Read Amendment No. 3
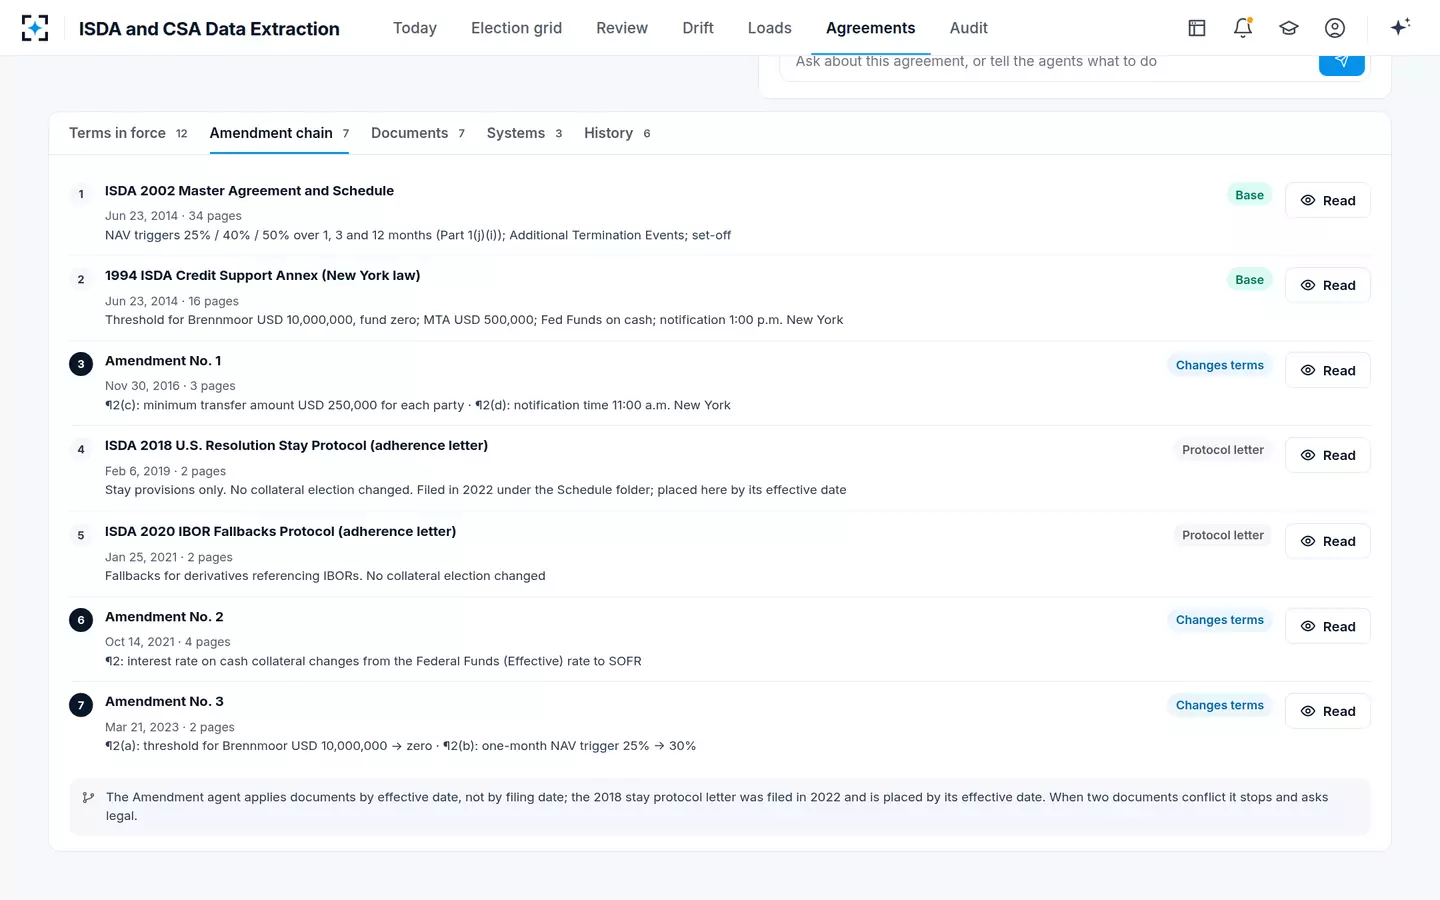The width and height of the screenshot is (1440, 900). tap(1328, 711)
